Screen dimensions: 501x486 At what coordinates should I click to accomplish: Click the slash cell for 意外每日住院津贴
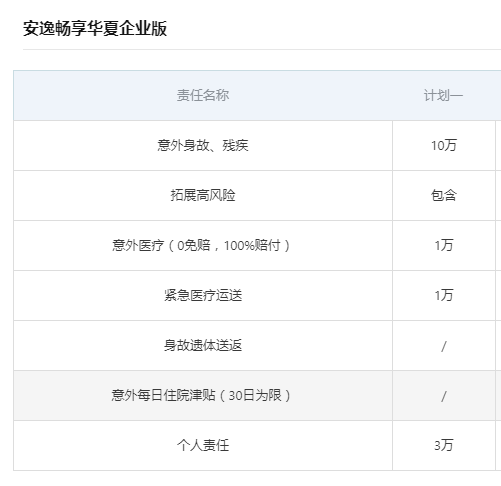pyautogui.click(x=443, y=397)
